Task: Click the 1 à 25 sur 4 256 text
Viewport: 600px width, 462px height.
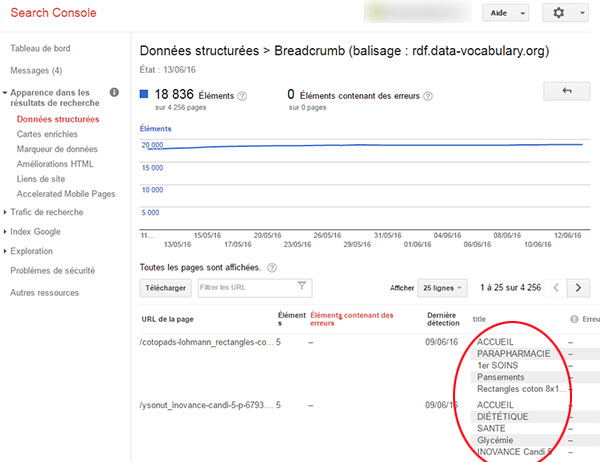Action: tap(510, 287)
